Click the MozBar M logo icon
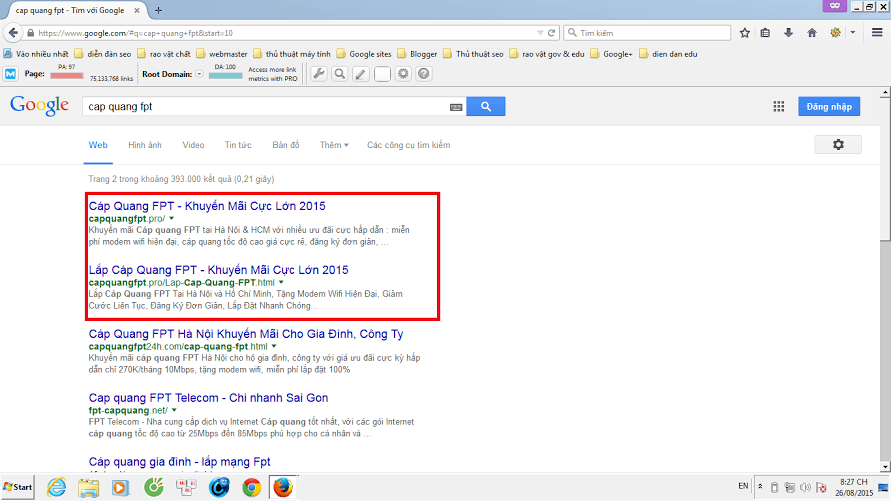This screenshot has width=891, height=501. 10,74
